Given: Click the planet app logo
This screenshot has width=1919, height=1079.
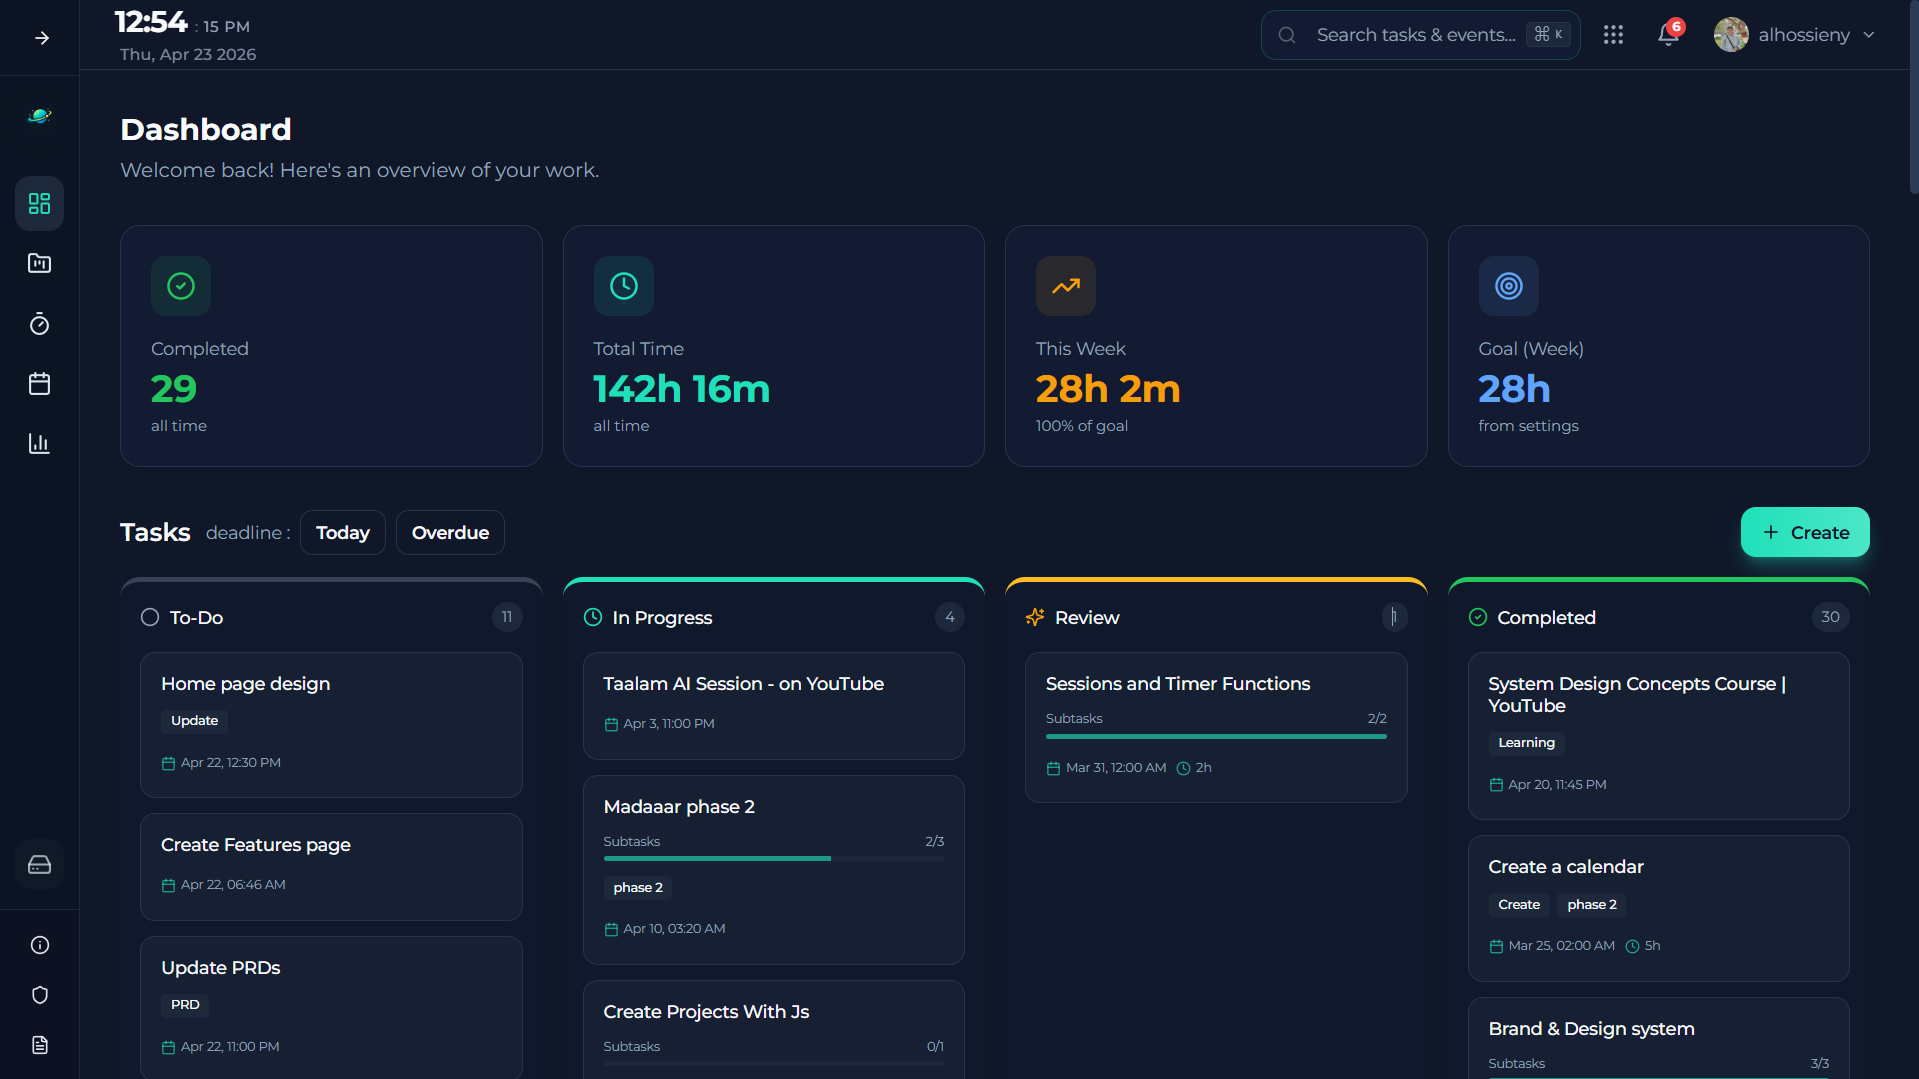Looking at the screenshot, I should pyautogui.click(x=39, y=116).
